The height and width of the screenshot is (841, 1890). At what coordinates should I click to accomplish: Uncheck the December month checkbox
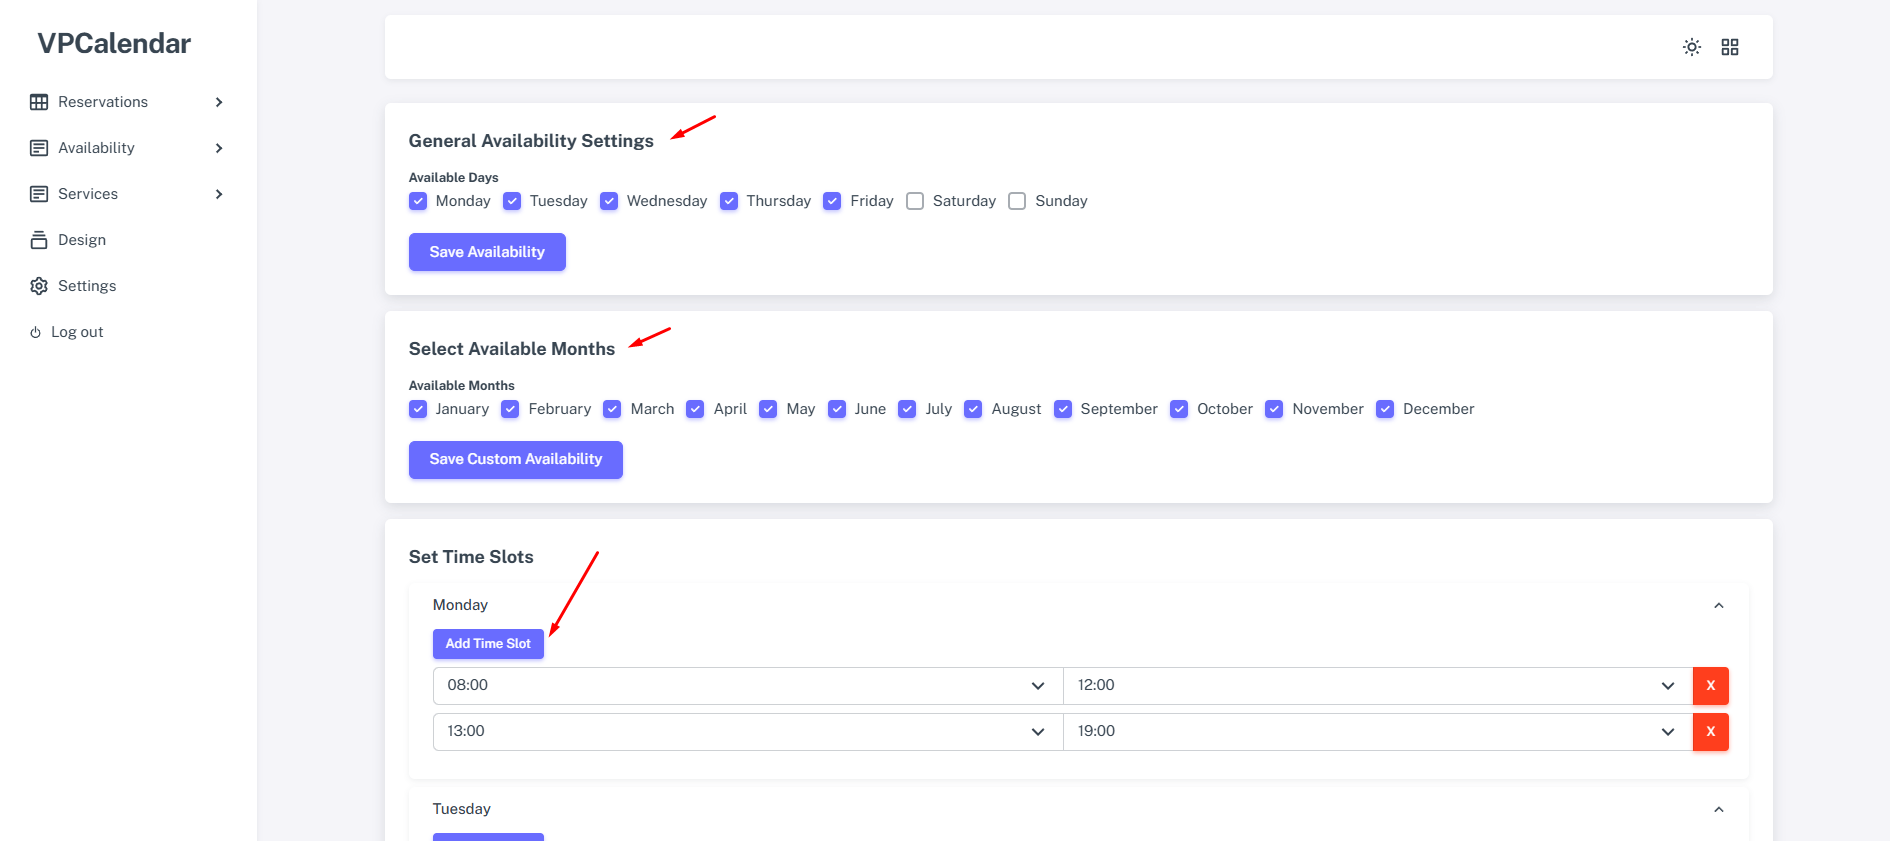[x=1385, y=409]
